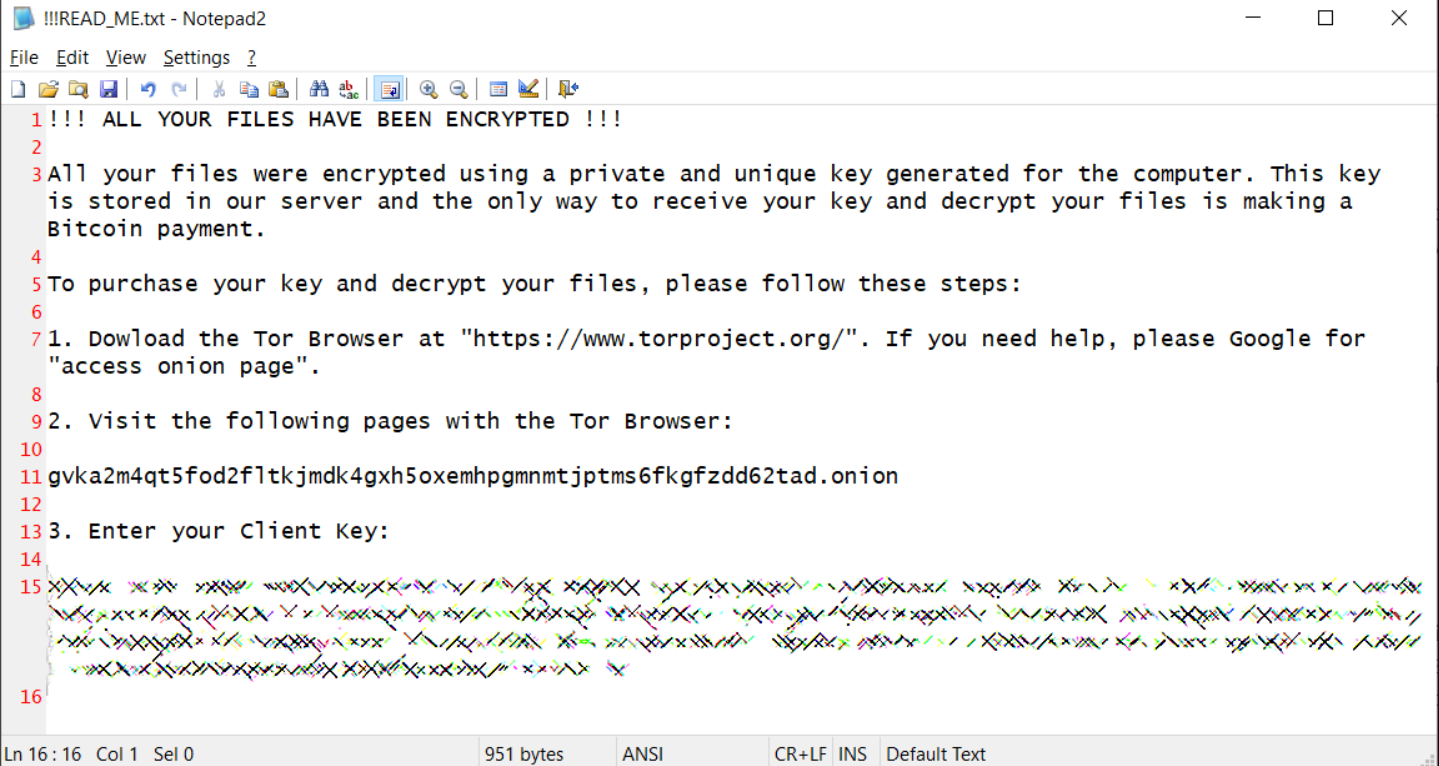The height and width of the screenshot is (766, 1439).
Task: Open Replace using the abc icon
Action: click(349, 90)
